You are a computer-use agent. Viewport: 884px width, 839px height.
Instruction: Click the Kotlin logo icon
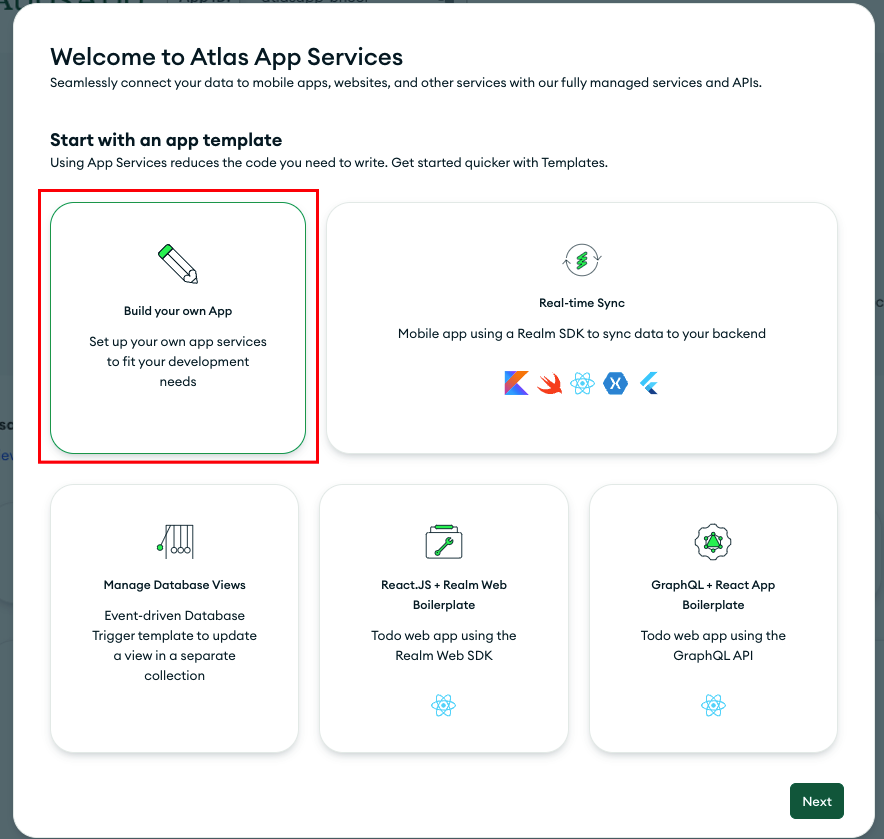point(516,383)
